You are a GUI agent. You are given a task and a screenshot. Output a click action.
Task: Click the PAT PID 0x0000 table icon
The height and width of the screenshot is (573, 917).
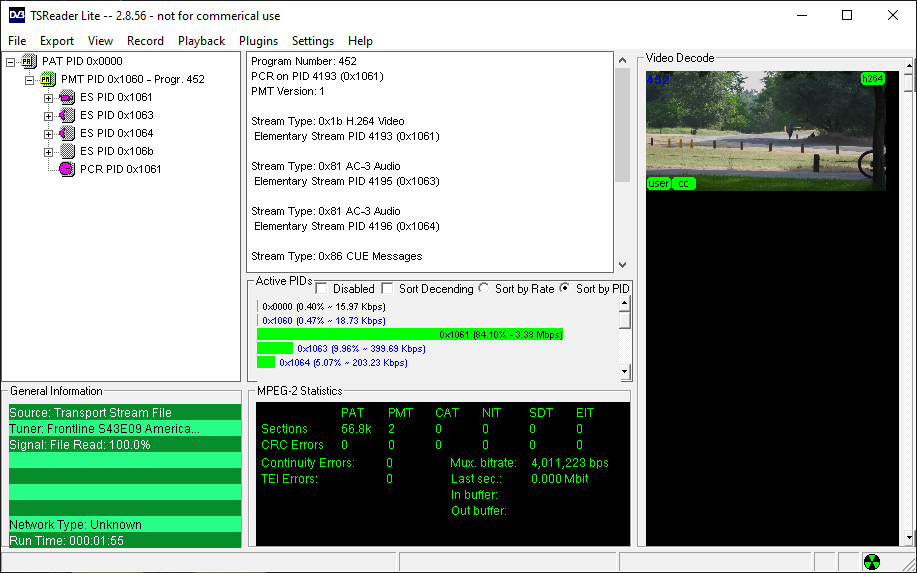28,61
